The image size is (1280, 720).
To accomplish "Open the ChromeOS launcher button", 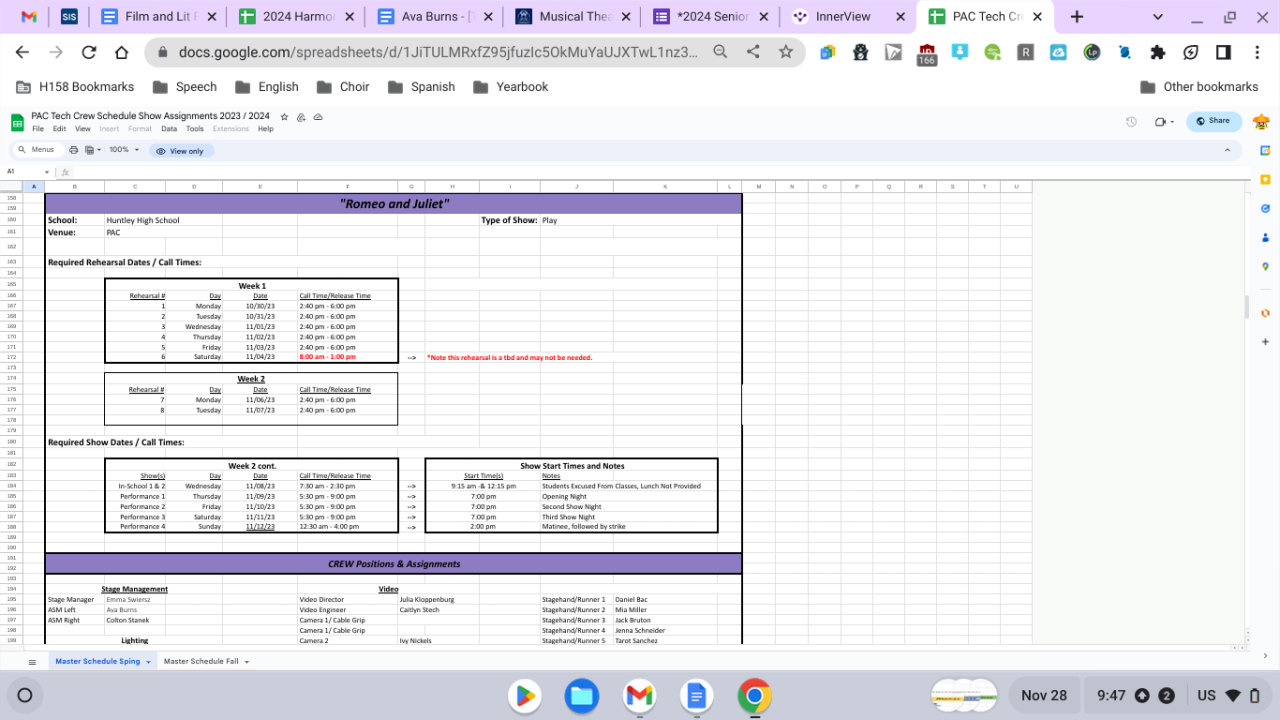I will point(25,695).
